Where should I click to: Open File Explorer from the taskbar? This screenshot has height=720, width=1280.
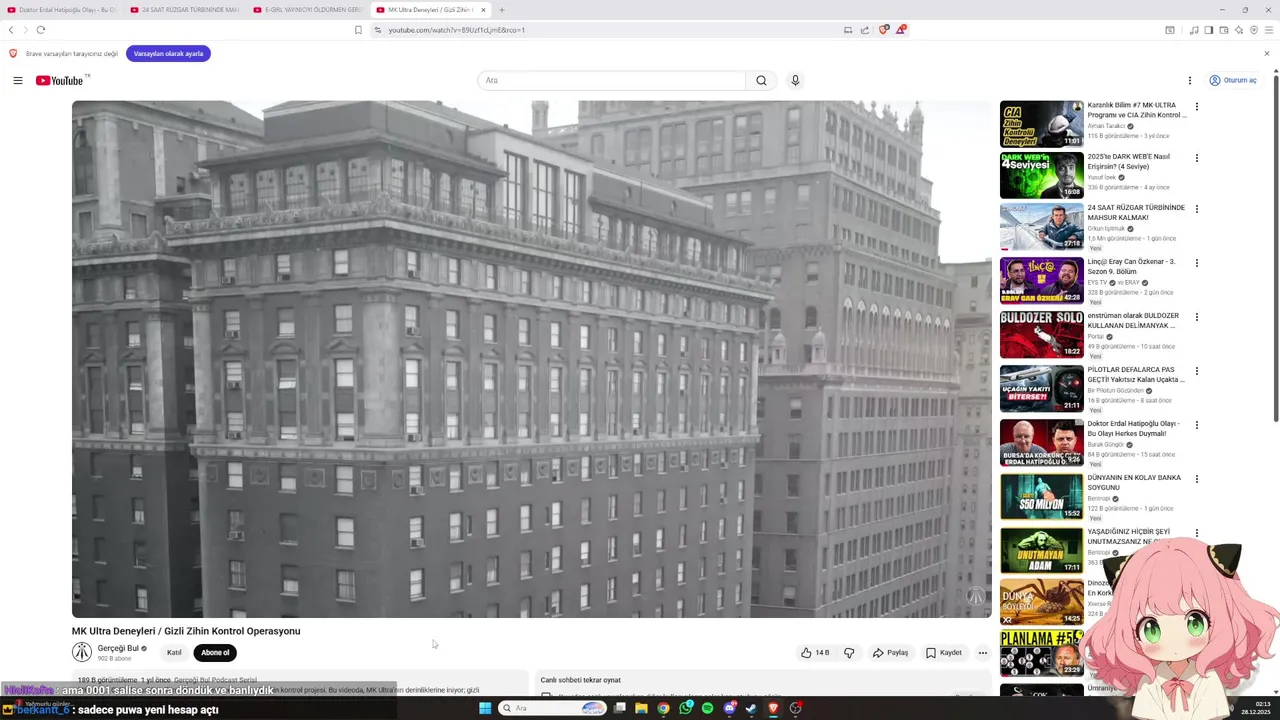641,708
